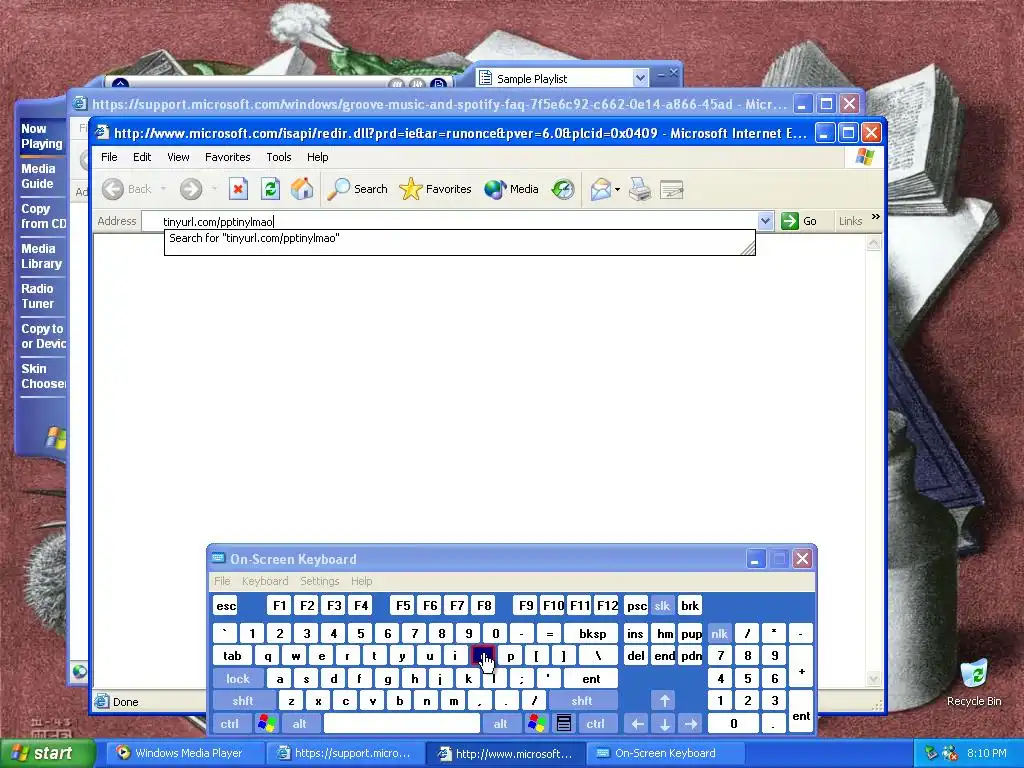1024x768 pixels.
Task: Click the del key on keyboard
Action: (635, 656)
